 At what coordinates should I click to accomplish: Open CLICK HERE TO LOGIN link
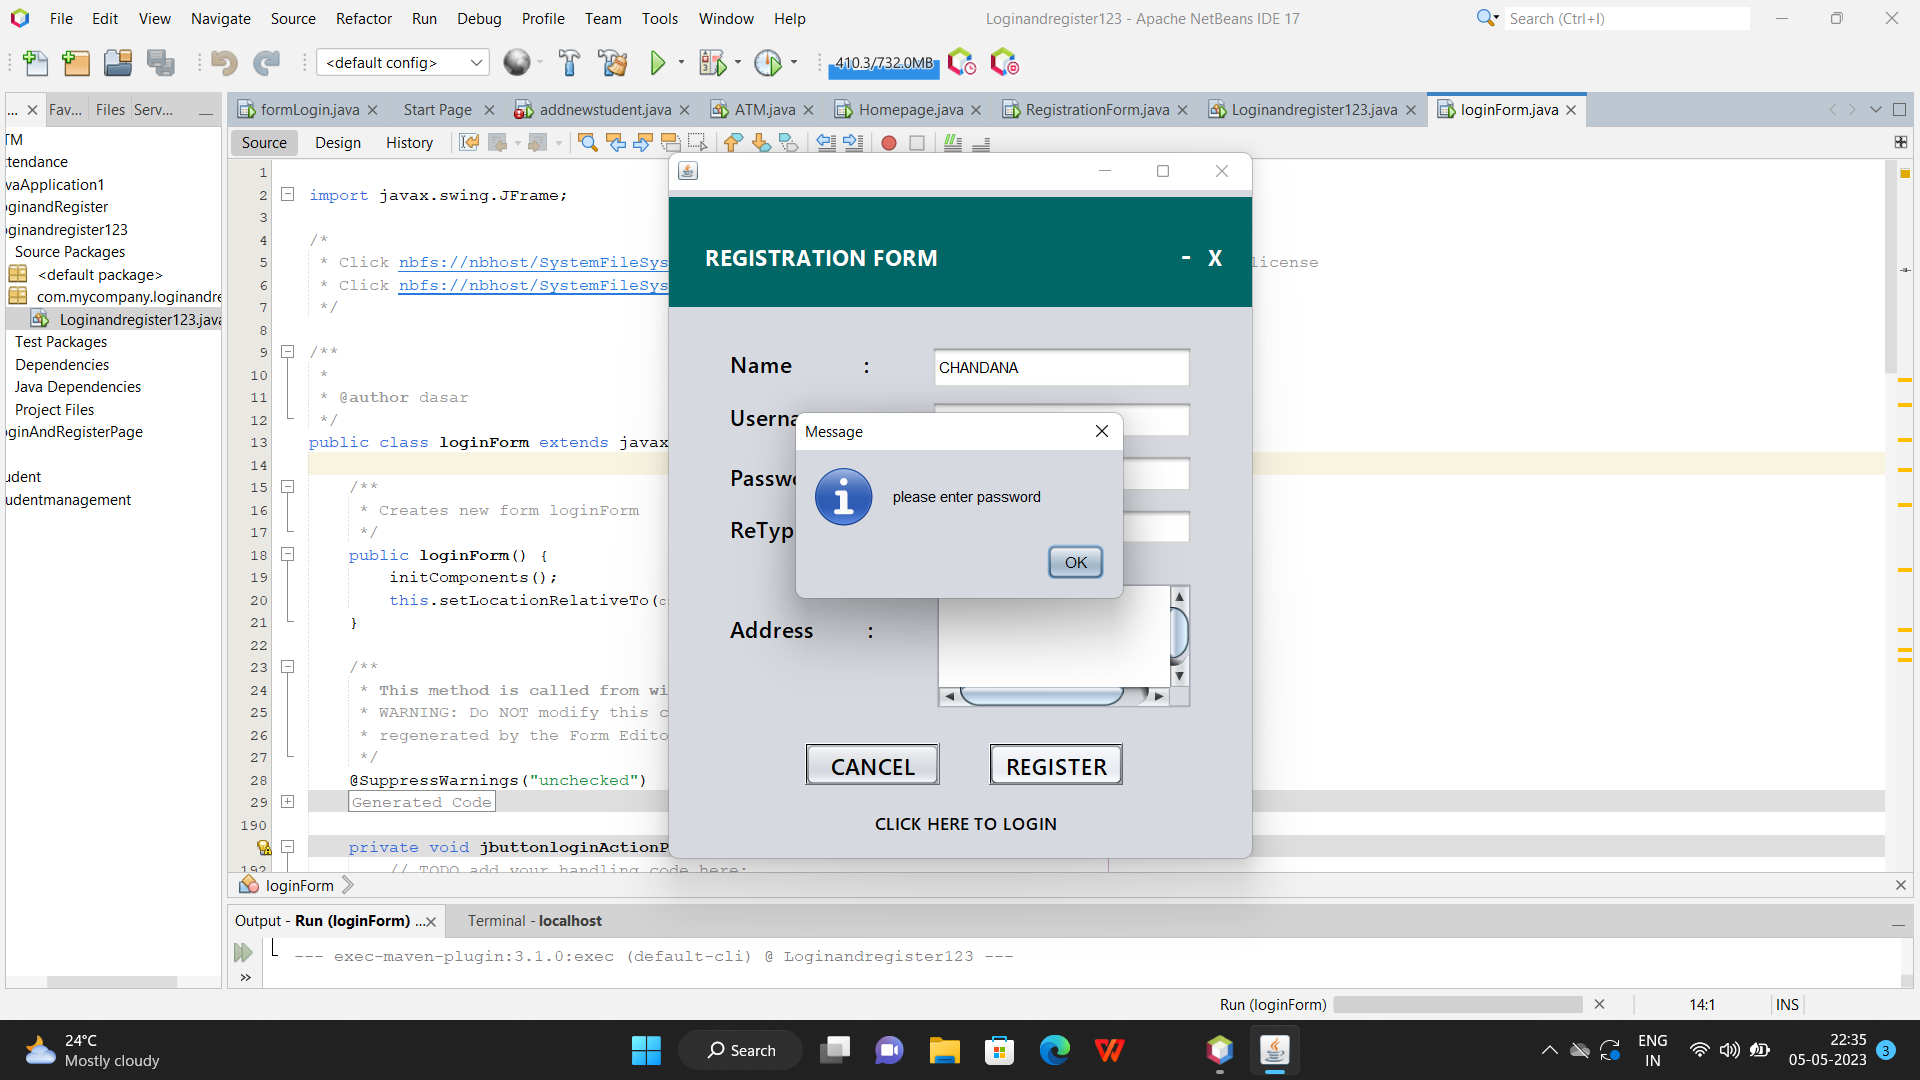point(966,824)
